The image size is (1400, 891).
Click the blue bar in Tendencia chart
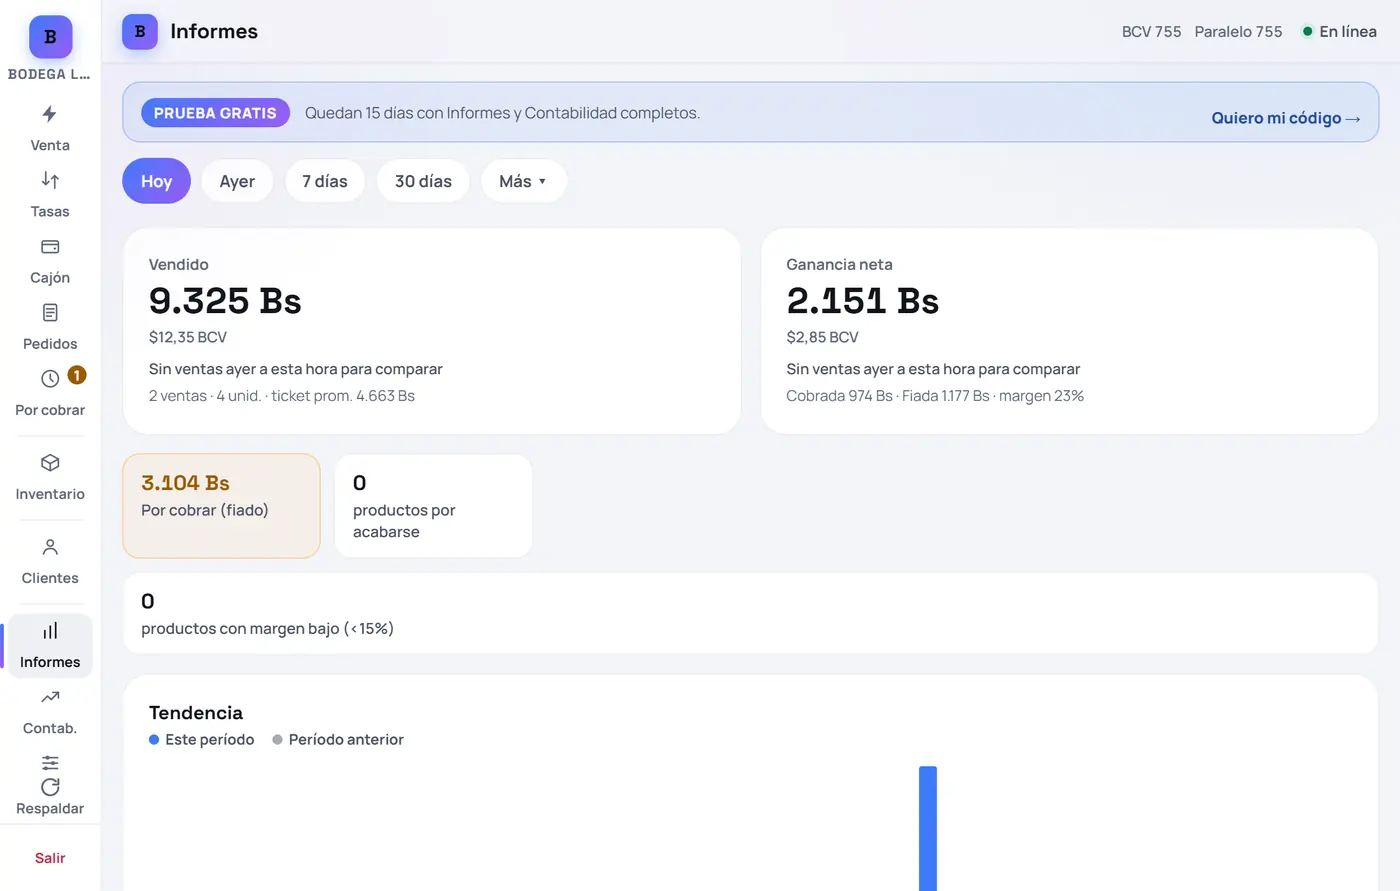[x=928, y=828]
